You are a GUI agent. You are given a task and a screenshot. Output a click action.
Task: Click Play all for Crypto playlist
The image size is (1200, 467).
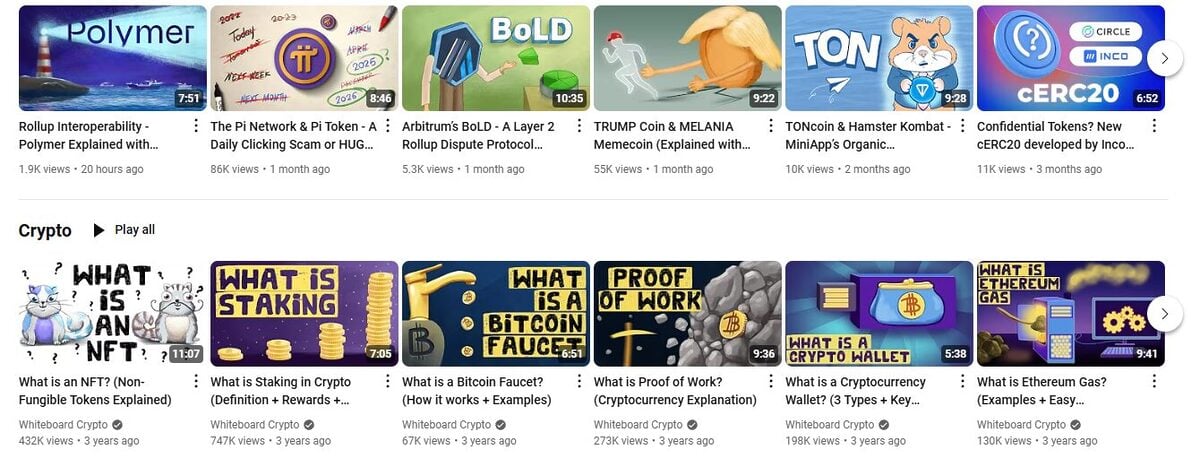click(124, 230)
